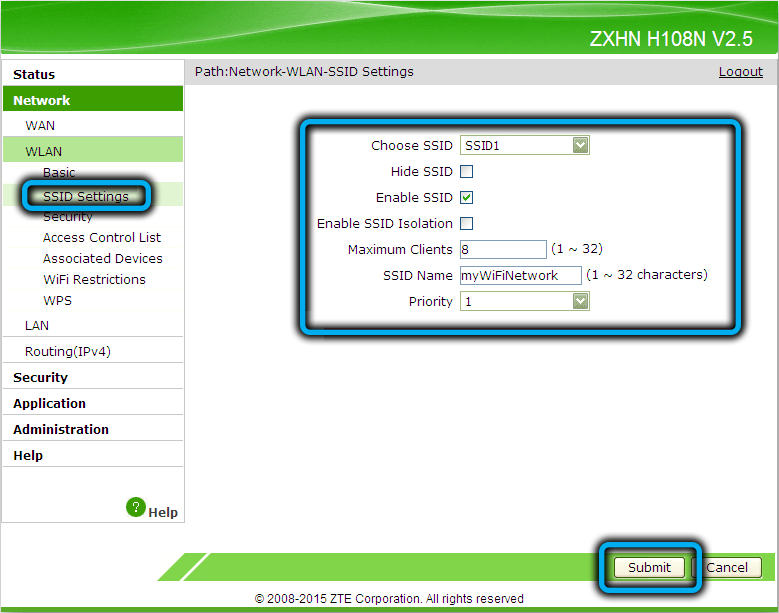Image resolution: width=779 pixels, height=613 pixels.
Task: Focus the Maximum Clients input field
Action: pyautogui.click(x=503, y=249)
